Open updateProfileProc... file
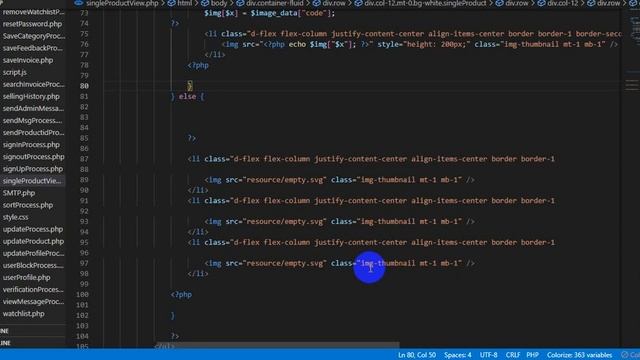 click(x=33, y=253)
